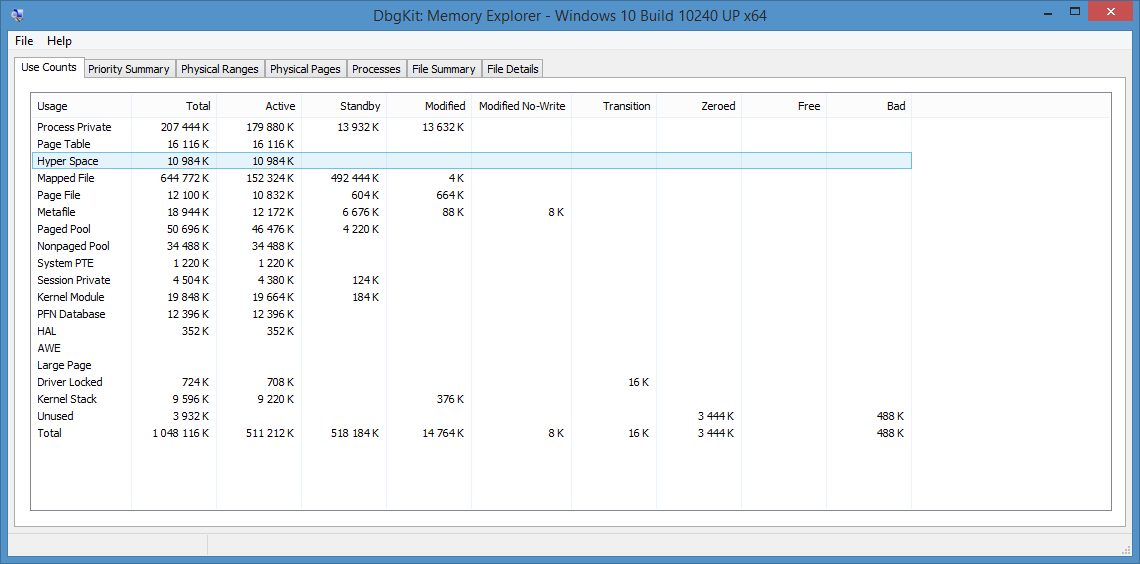Image resolution: width=1140 pixels, height=564 pixels.
Task: Switch to the File Summary tab
Action: [x=443, y=69]
